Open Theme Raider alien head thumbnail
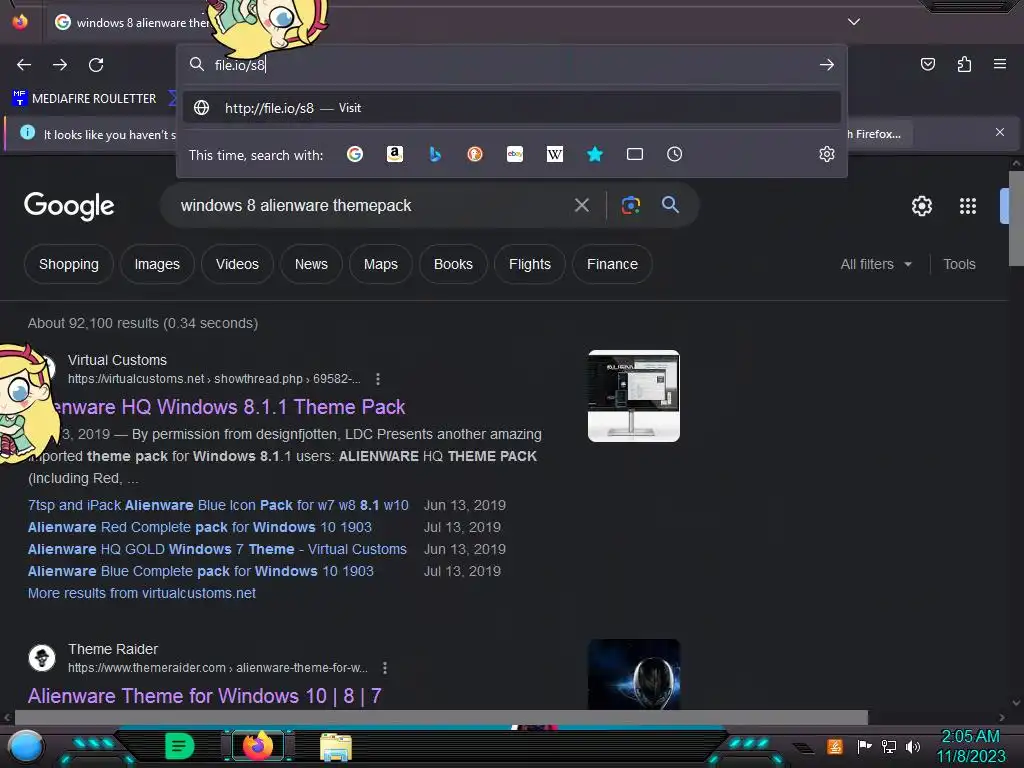Screen dimensions: 1024x768 [633, 674]
